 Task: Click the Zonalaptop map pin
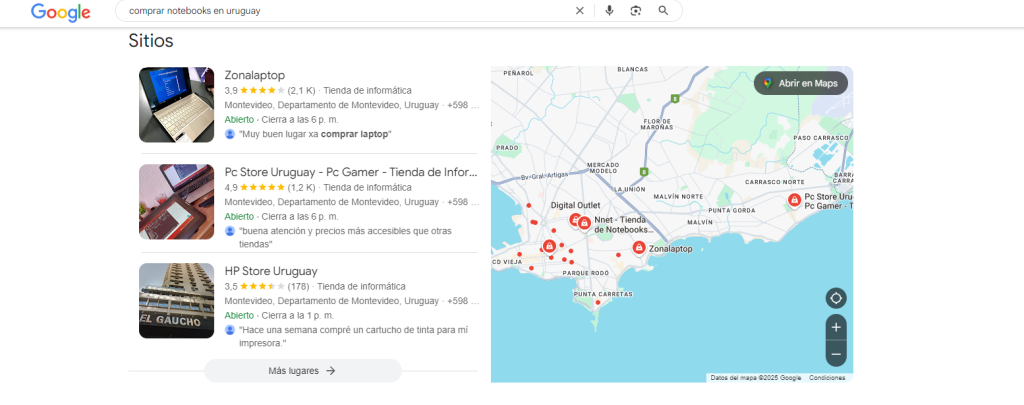point(638,247)
